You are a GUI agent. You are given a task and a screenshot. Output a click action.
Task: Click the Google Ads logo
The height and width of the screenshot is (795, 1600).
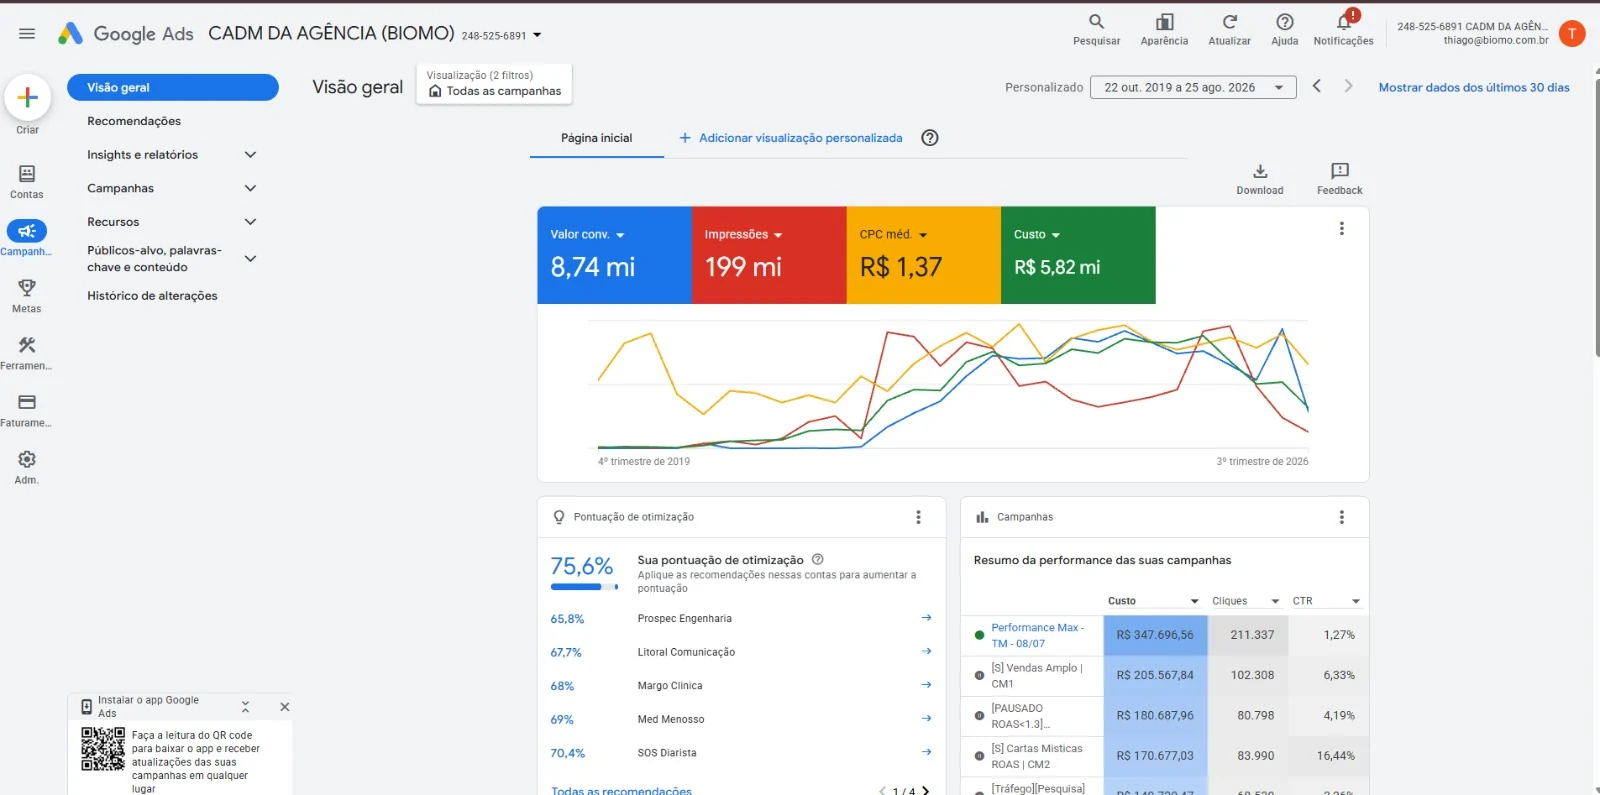click(125, 34)
